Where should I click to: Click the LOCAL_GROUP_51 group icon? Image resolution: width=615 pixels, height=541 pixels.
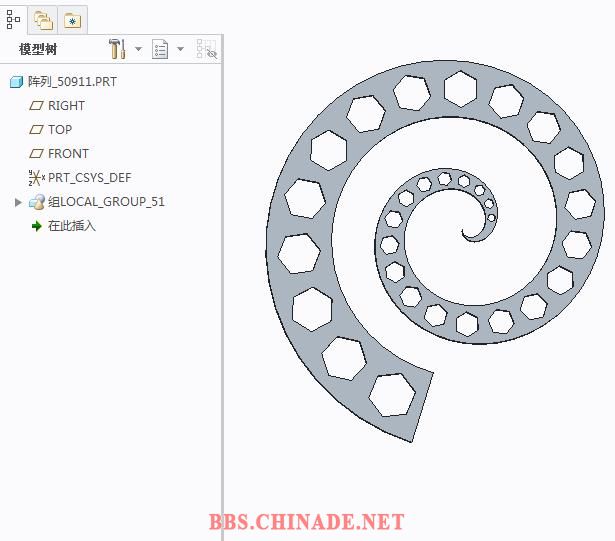tap(37, 202)
